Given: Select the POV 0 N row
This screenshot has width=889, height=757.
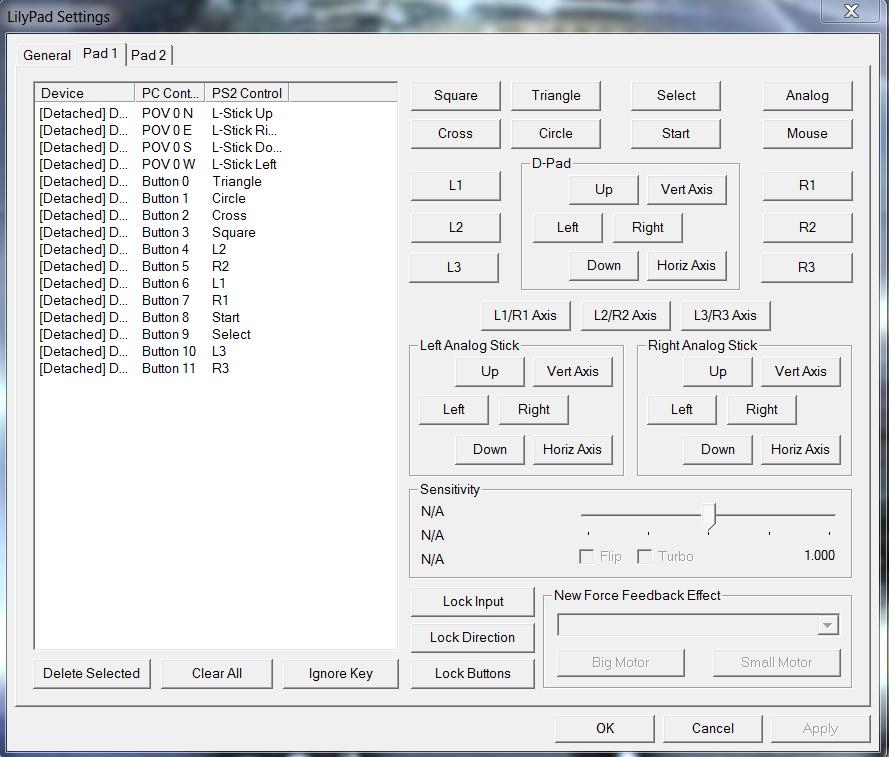Looking at the screenshot, I should 215,113.
